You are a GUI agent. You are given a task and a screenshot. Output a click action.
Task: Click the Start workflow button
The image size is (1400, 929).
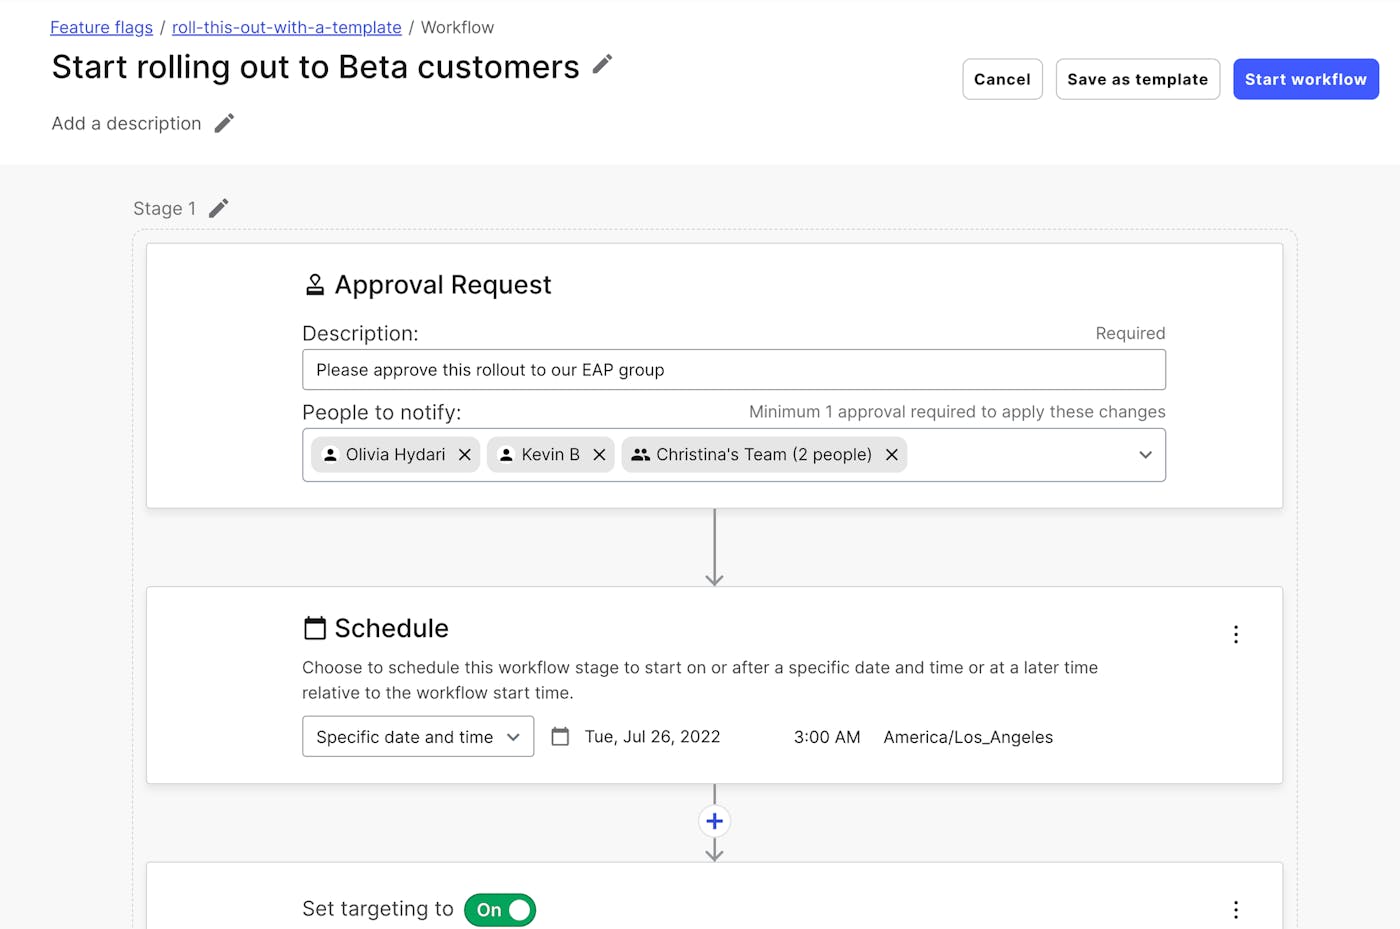1305,79
